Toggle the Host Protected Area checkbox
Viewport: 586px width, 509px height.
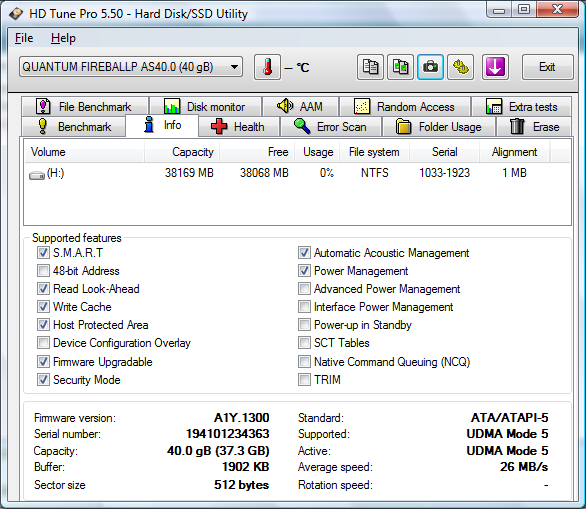tap(43, 324)
